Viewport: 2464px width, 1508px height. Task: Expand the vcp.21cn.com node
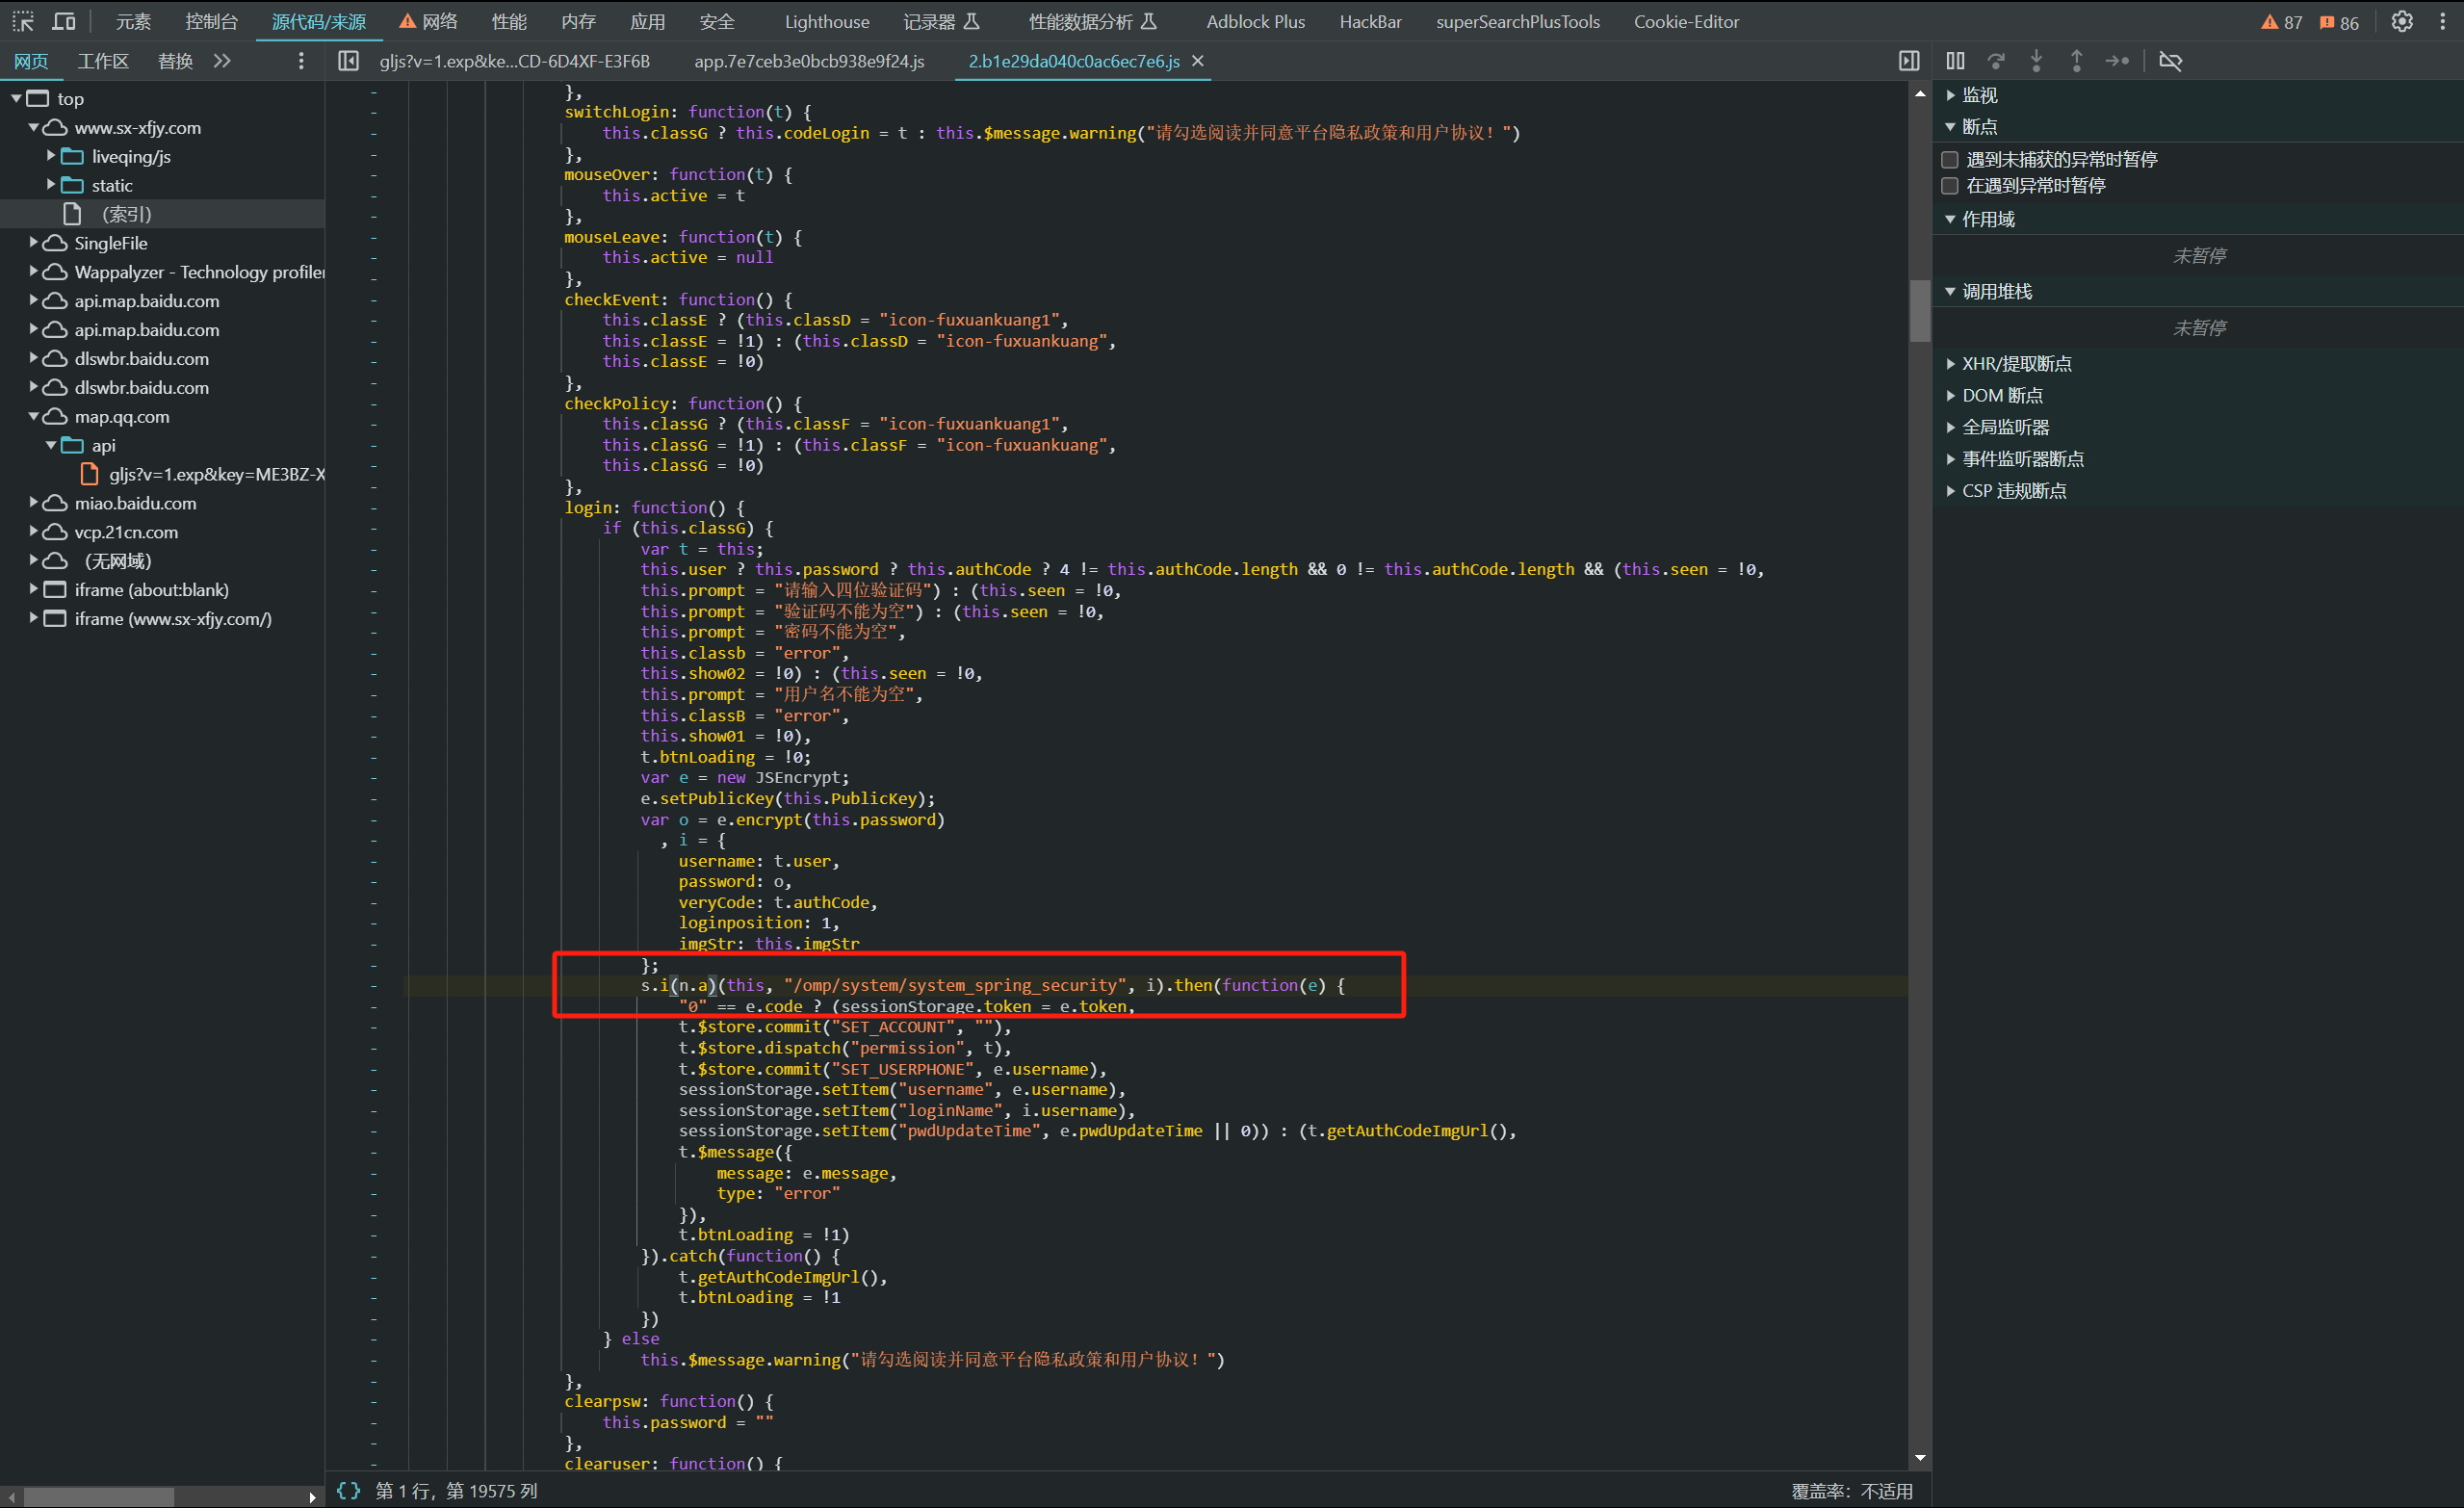point(34,531)
